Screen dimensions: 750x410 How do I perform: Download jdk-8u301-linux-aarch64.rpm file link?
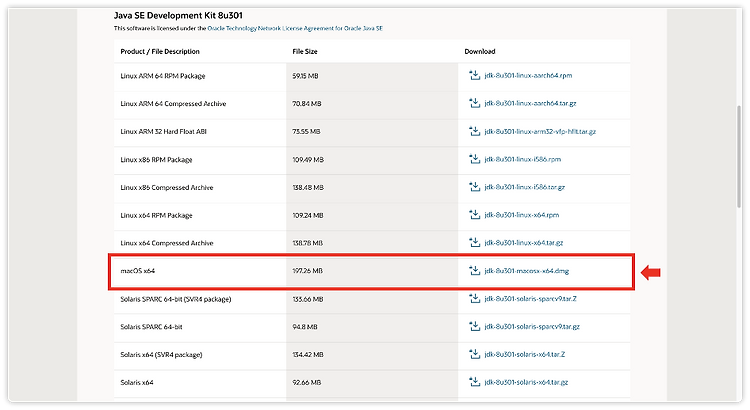528,75
